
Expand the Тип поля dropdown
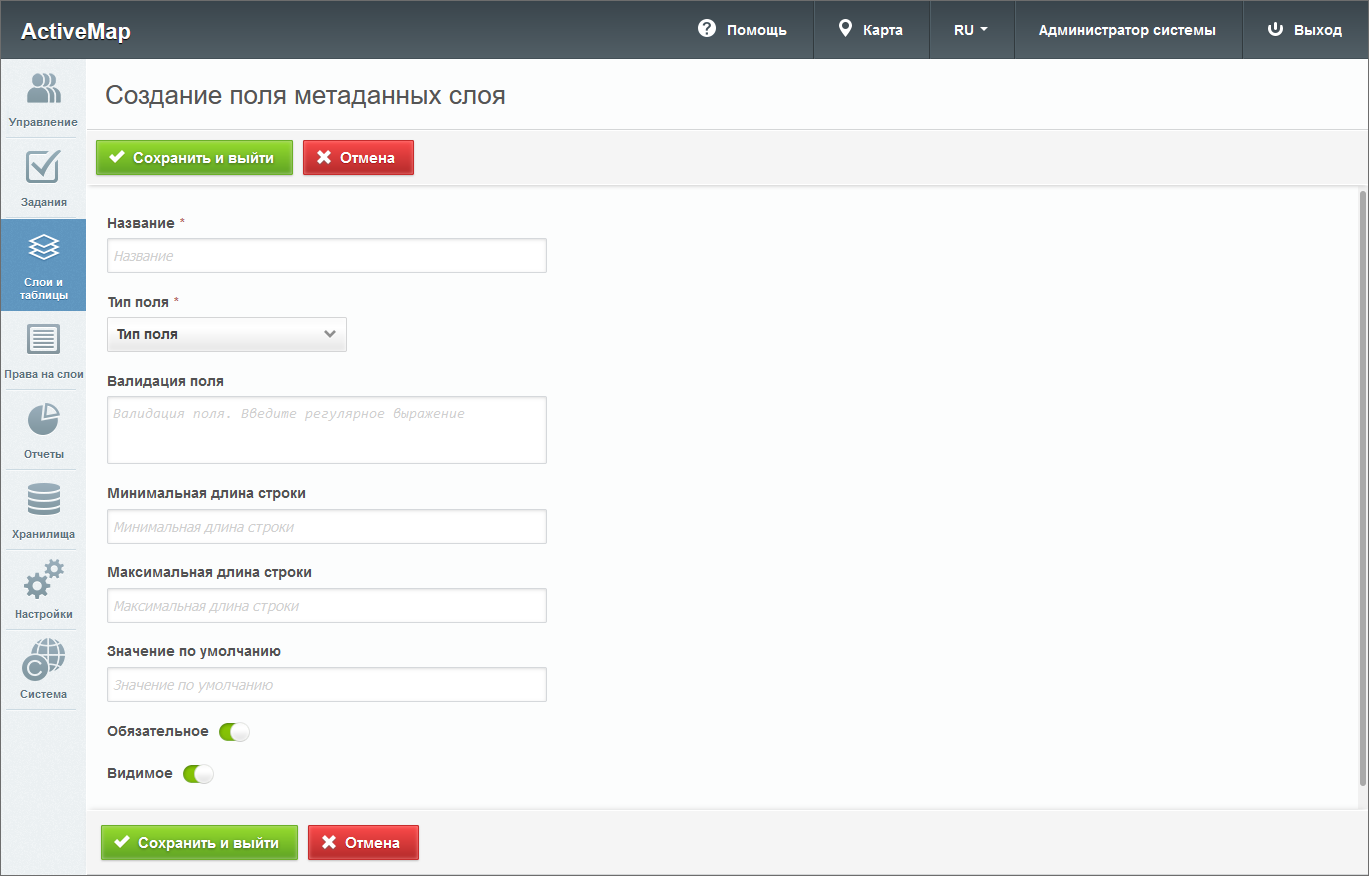227,335
